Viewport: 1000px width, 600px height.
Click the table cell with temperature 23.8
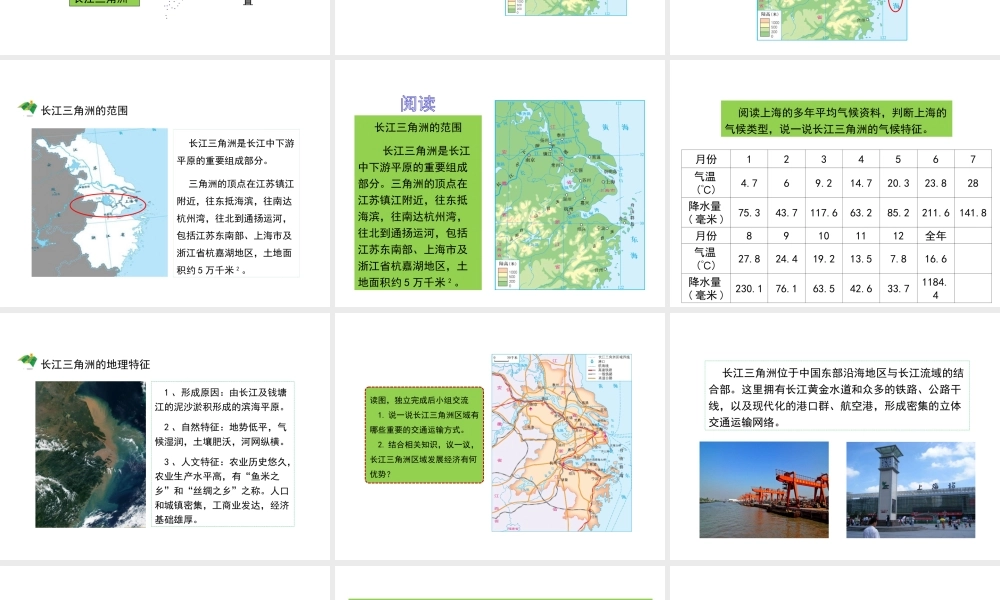[x=936, y=183]
